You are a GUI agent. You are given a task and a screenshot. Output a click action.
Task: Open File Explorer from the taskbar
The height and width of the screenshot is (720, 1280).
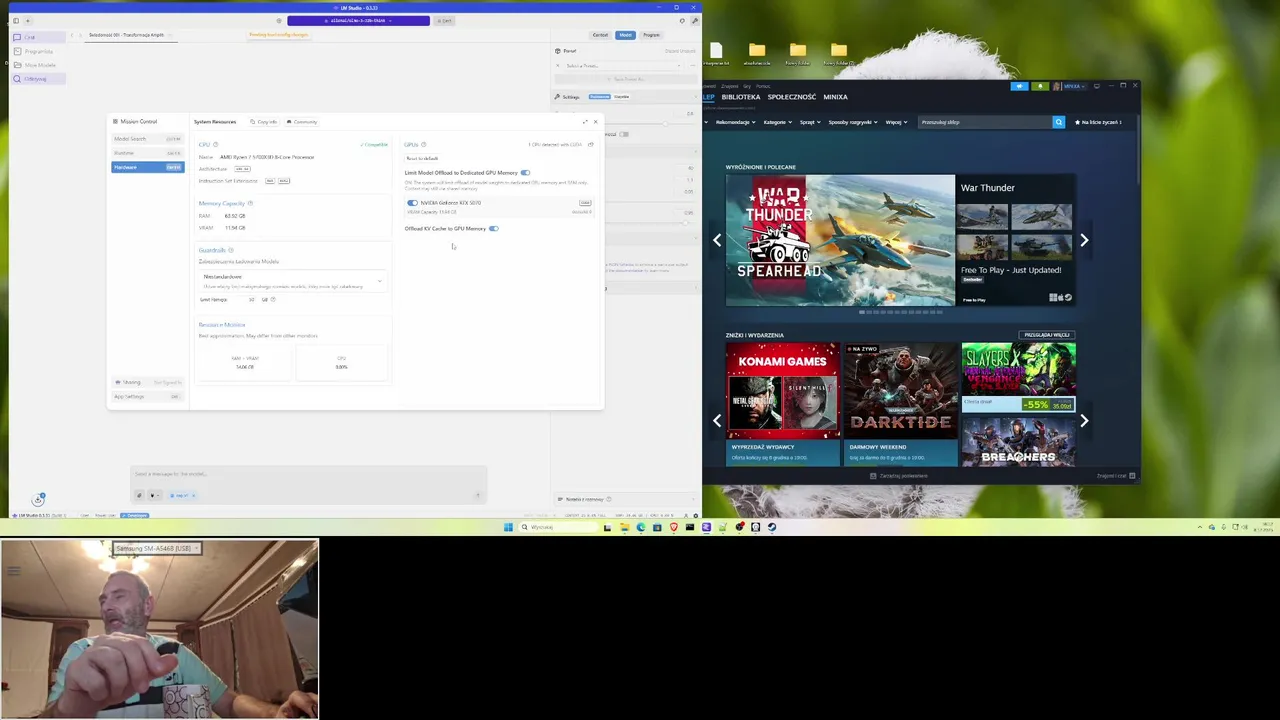[624, 527]
